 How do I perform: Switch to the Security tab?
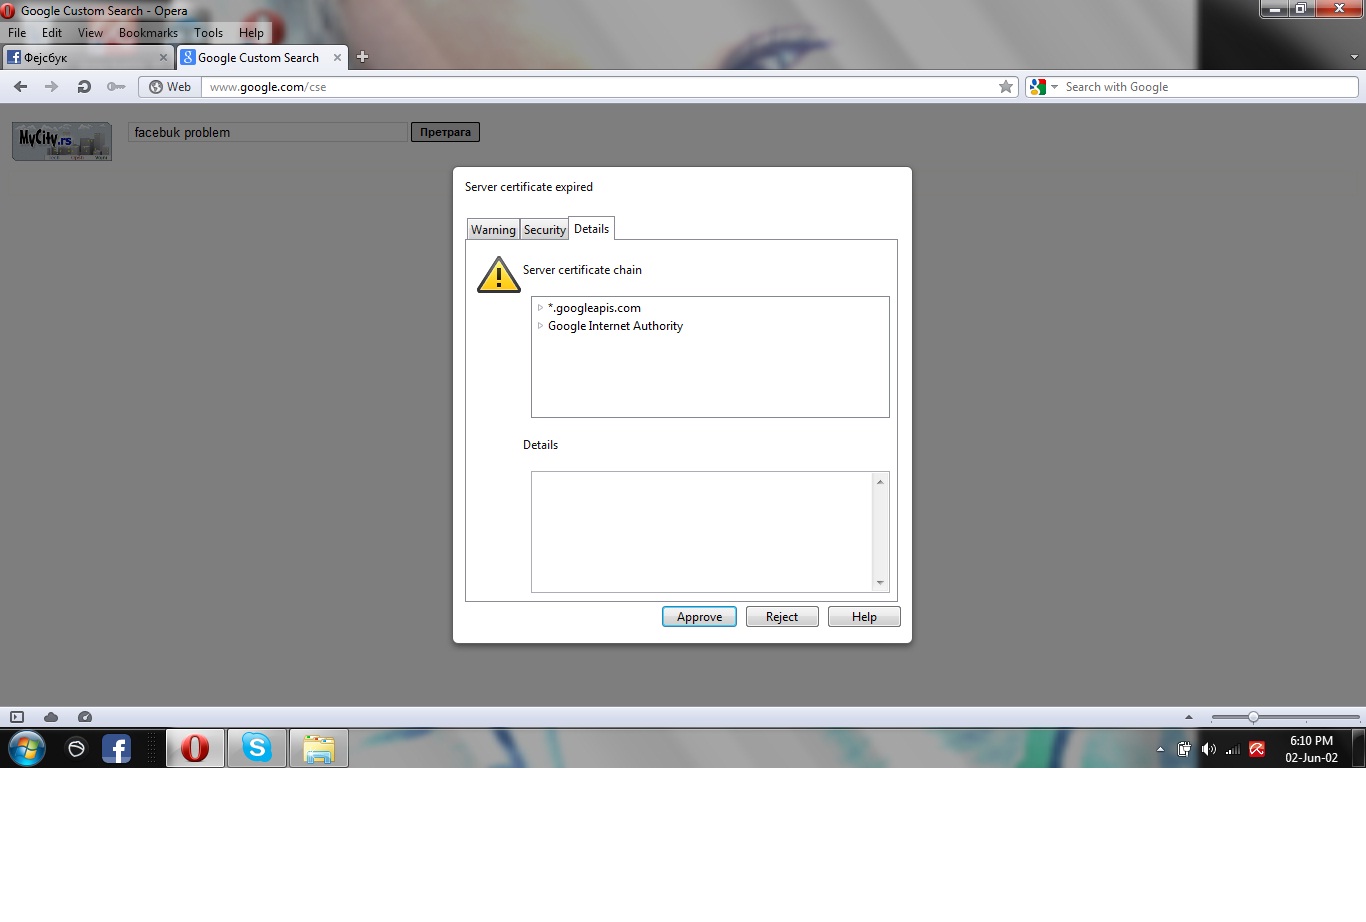[545, 230]
